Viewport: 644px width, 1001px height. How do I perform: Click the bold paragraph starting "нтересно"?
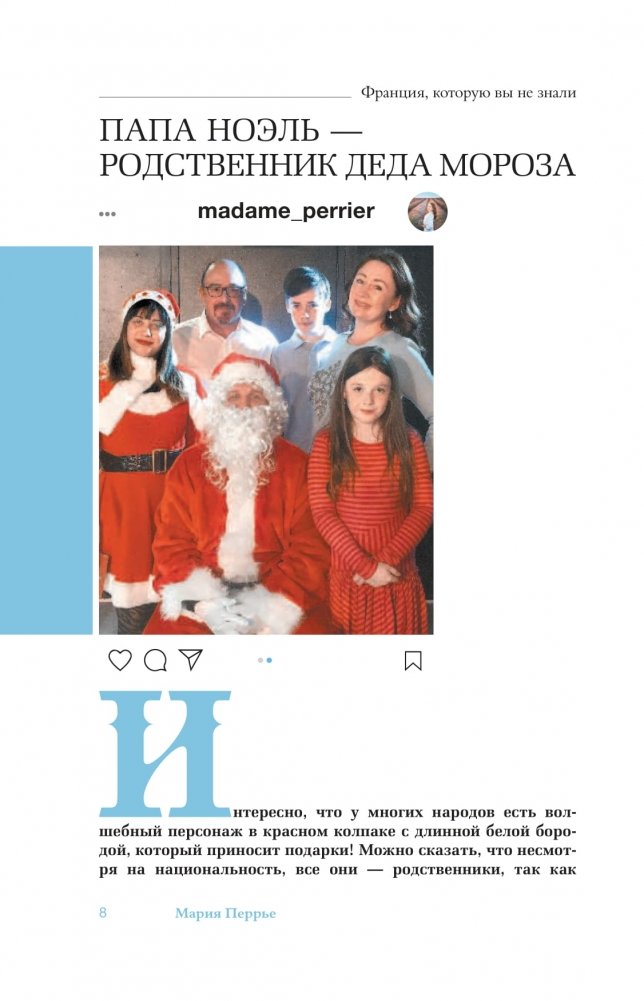click(338, 841)
